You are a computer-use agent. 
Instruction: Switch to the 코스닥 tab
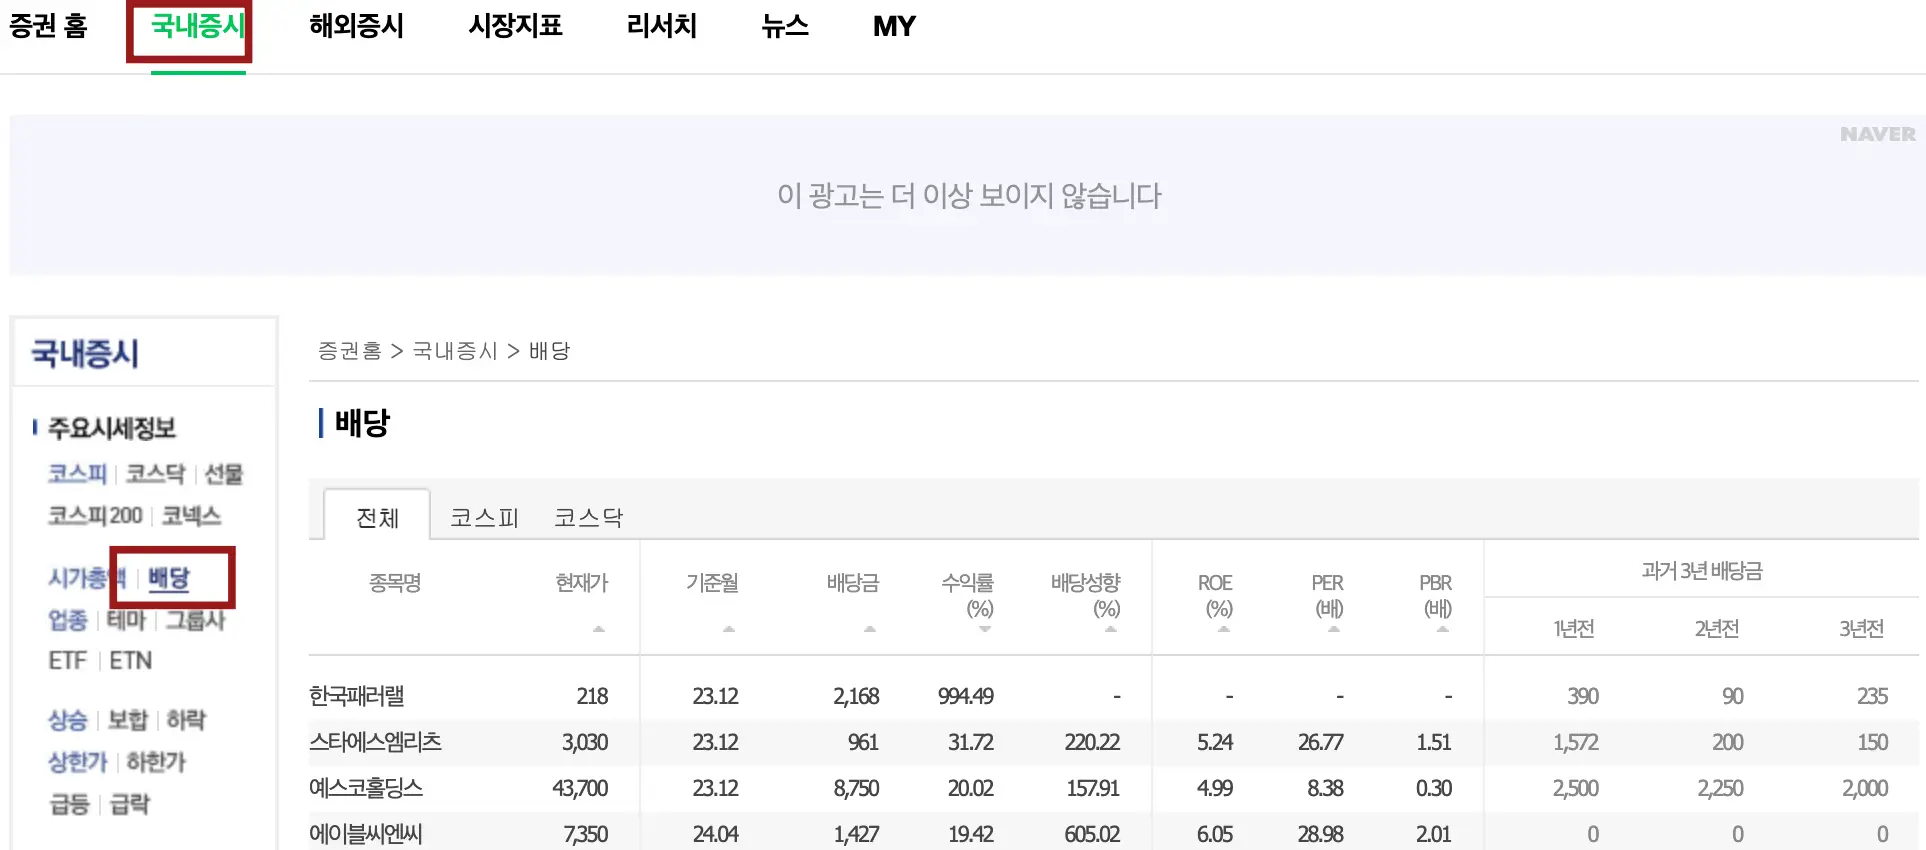click(x=588, y=517)
